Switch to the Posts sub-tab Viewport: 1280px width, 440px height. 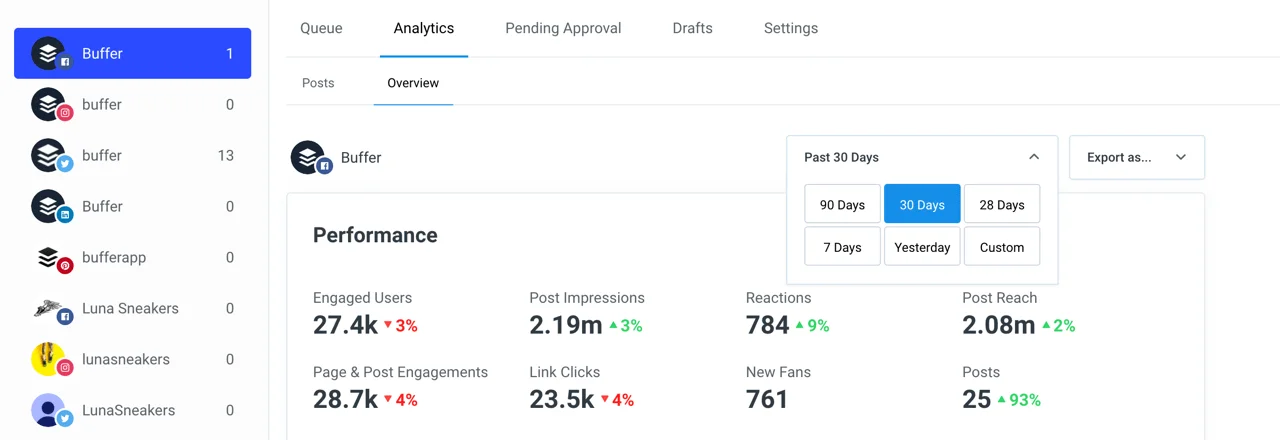tap(318, 83)
